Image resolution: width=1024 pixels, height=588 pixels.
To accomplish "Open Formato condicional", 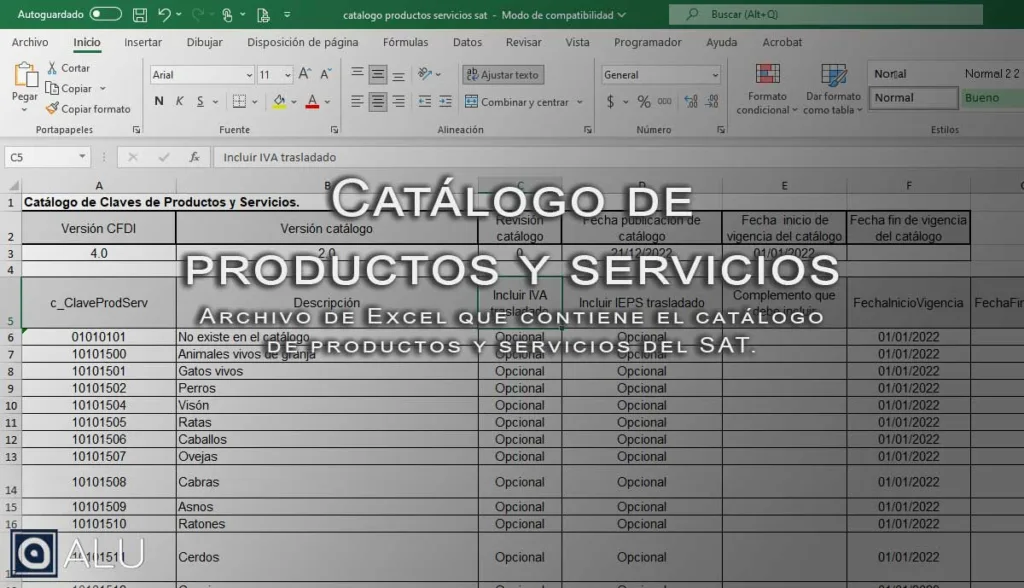I will pyautogui.click(x=767, y=89).
